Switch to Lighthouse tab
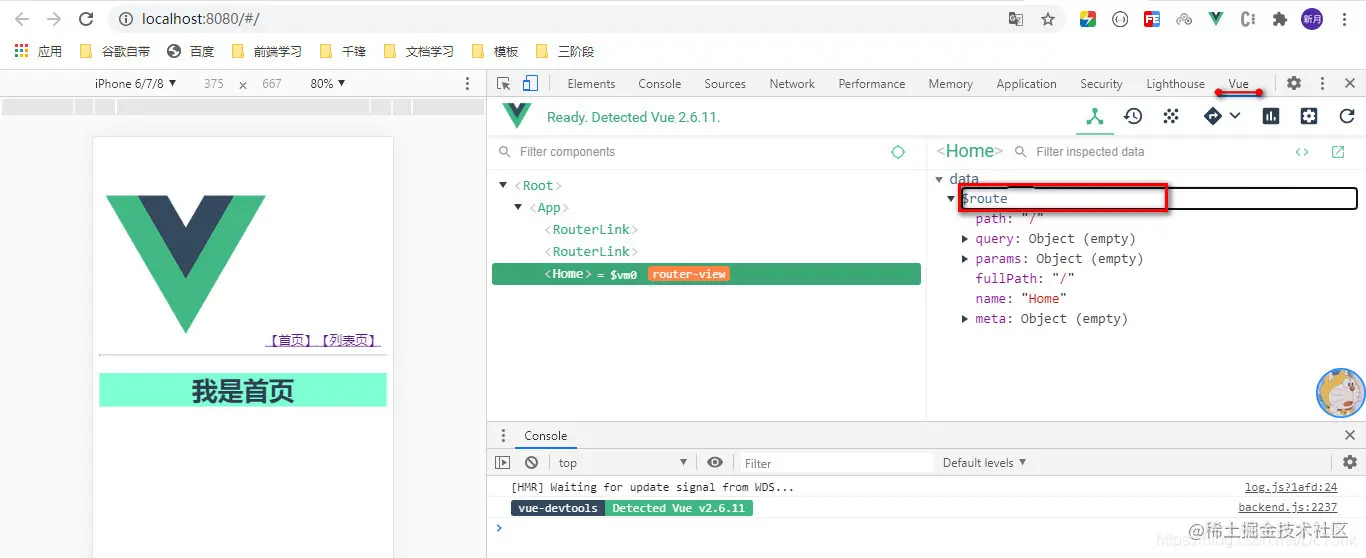 click(1176, 84)
